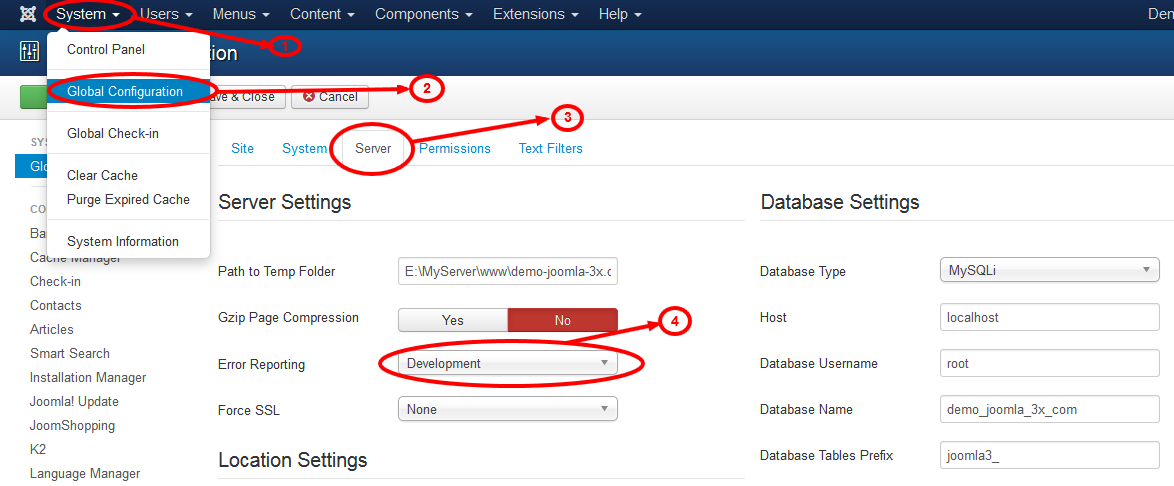Click the Path to Temp Folder field
Viewport: 1174px width, 486px height.
pos(507,272)
